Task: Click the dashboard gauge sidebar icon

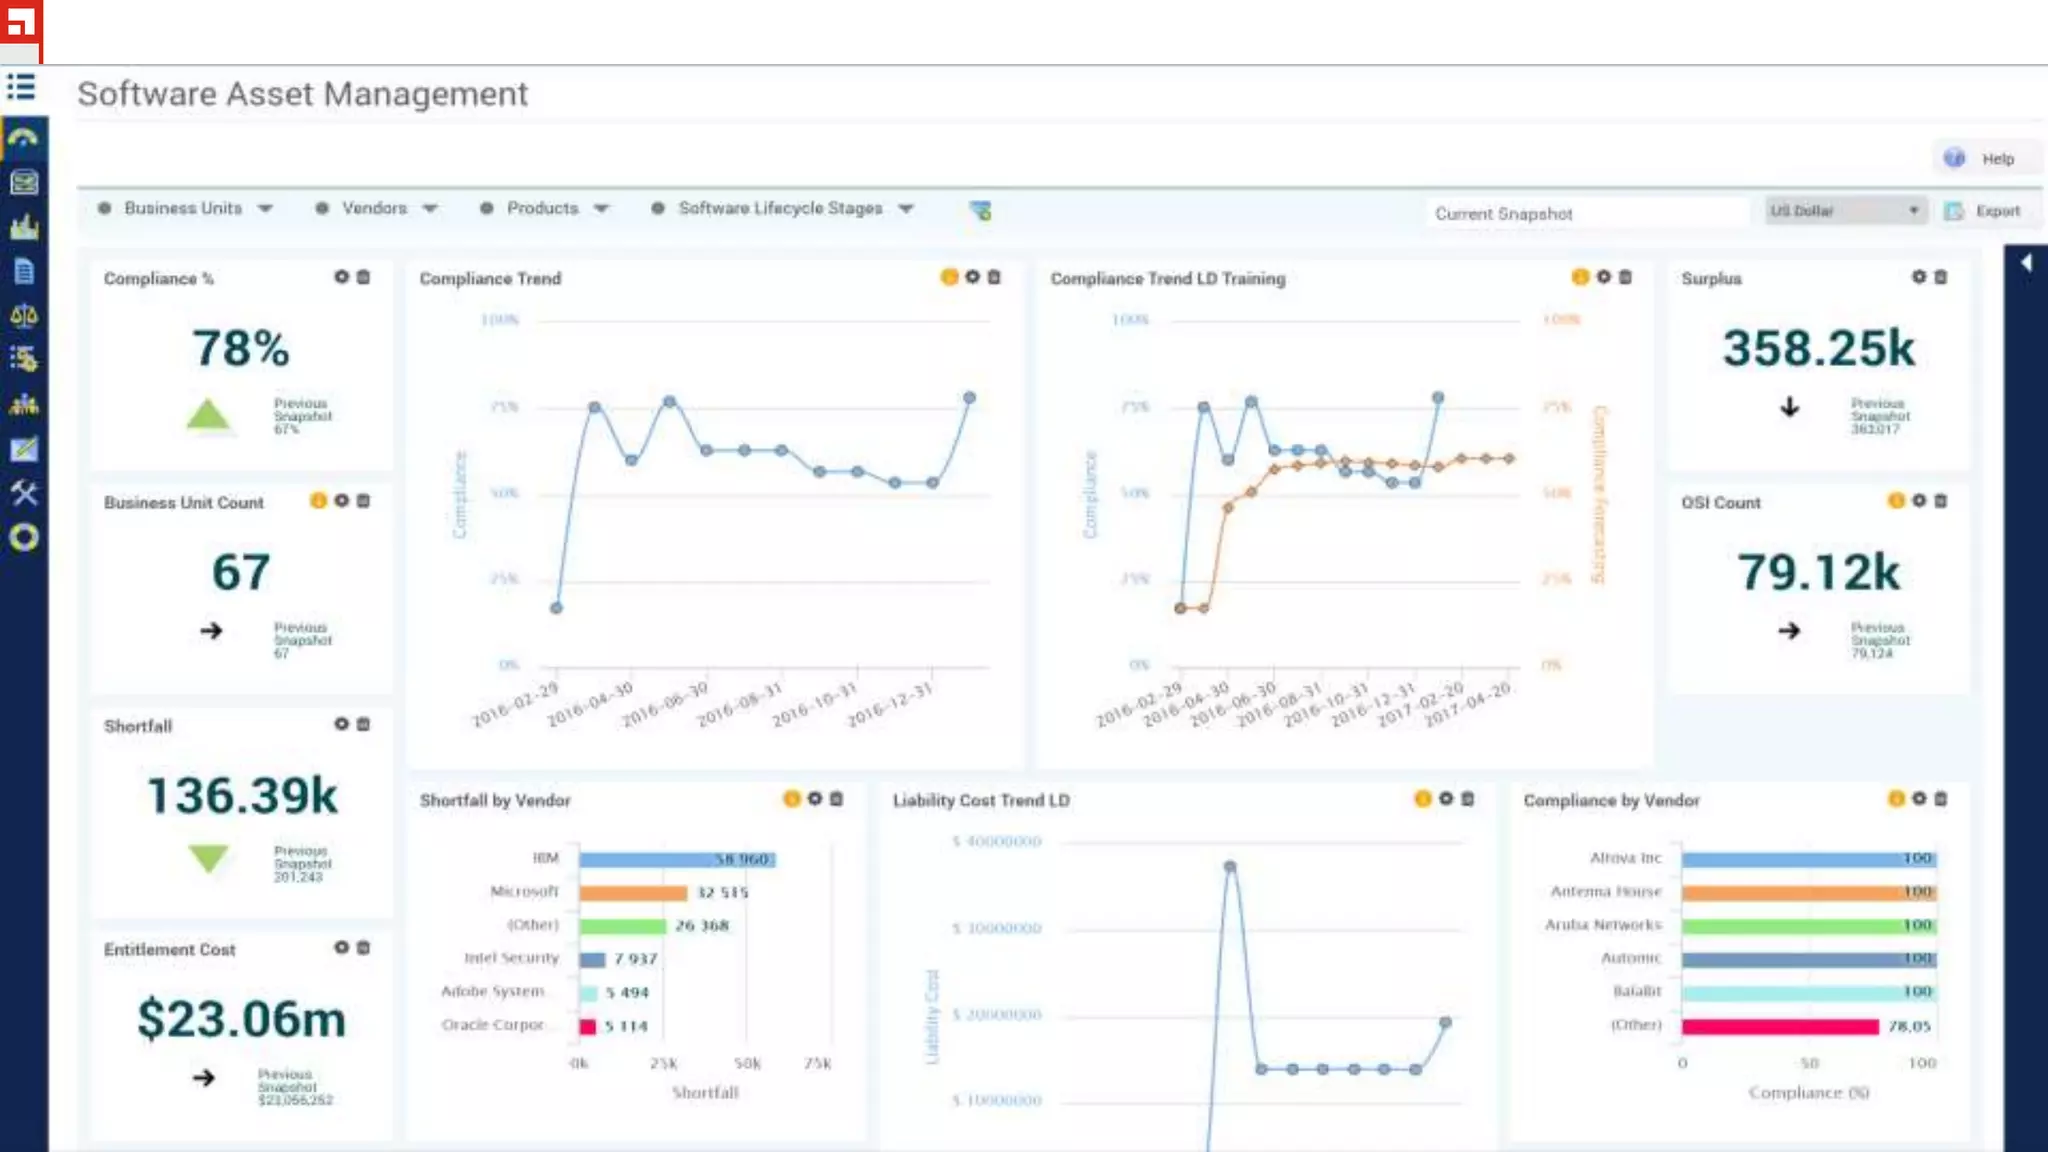Action: (x=23, y=138)
